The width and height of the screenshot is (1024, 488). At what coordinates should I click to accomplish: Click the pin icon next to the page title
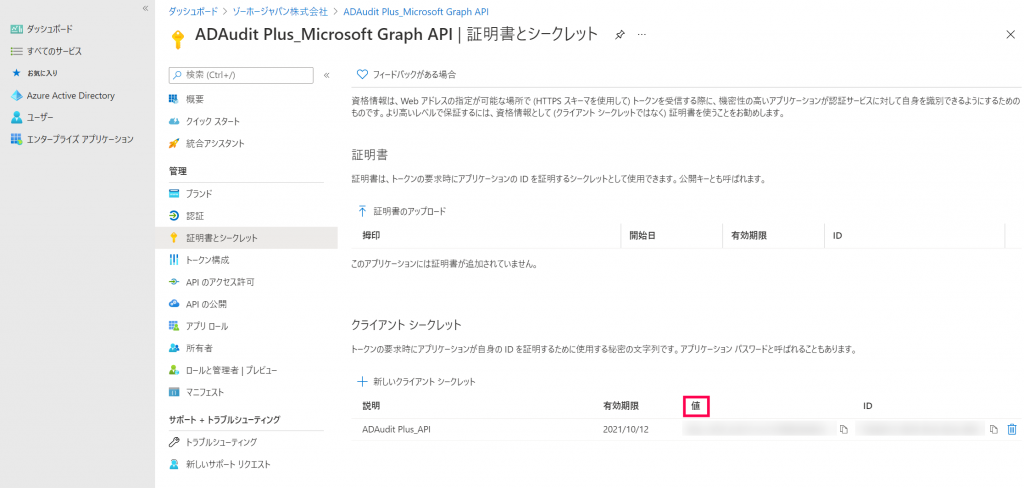(620, 34)
